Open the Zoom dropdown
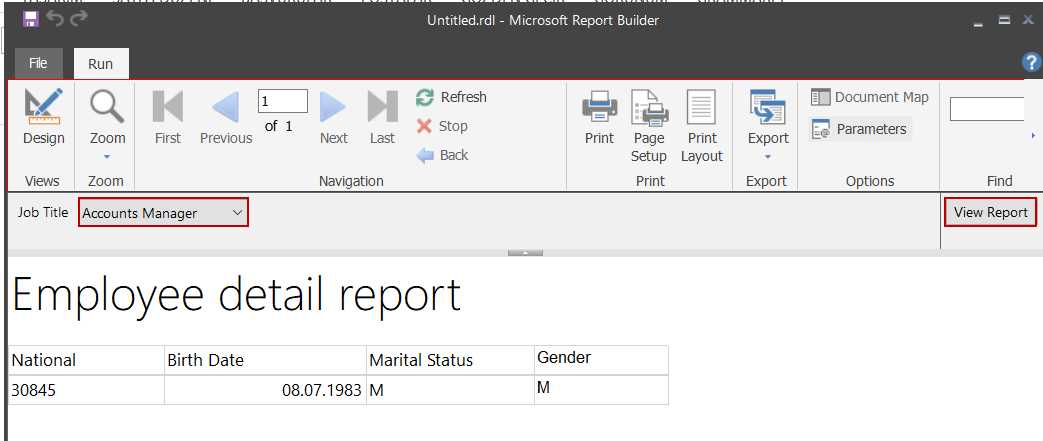1043x441 pixels. 107,123
